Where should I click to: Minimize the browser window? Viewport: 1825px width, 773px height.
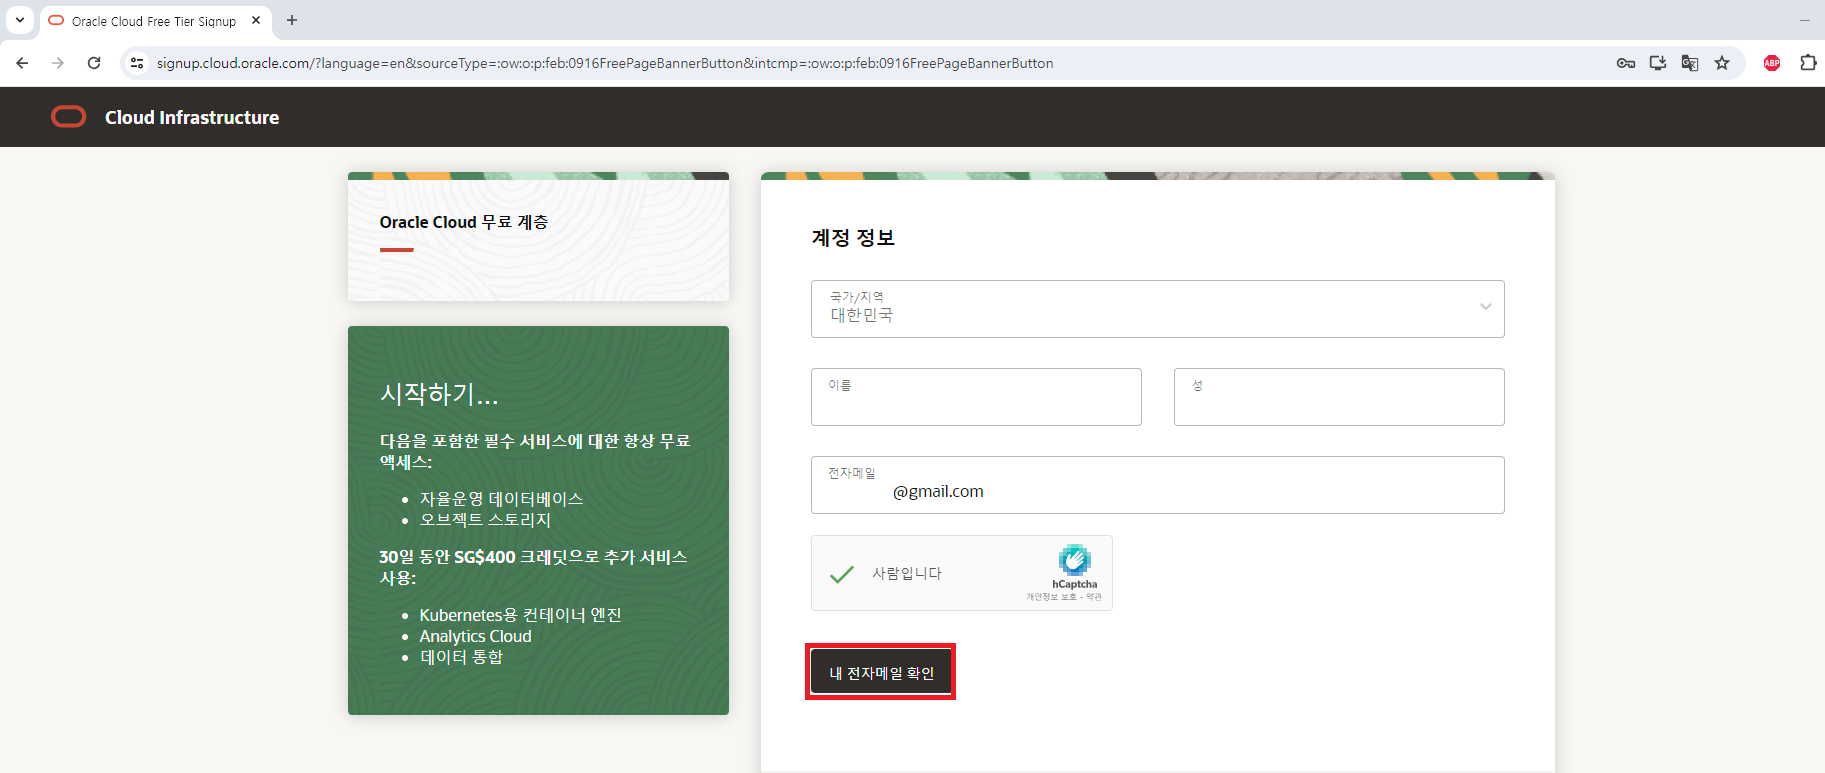pyautogui.click(x=1805, y=20)
